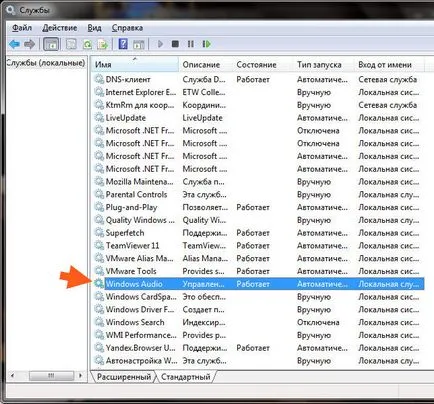The width and height of the screenshot is (434, 404).
Task: Click gear icon next to Parental Controls
Action: (x=99, y=194)
